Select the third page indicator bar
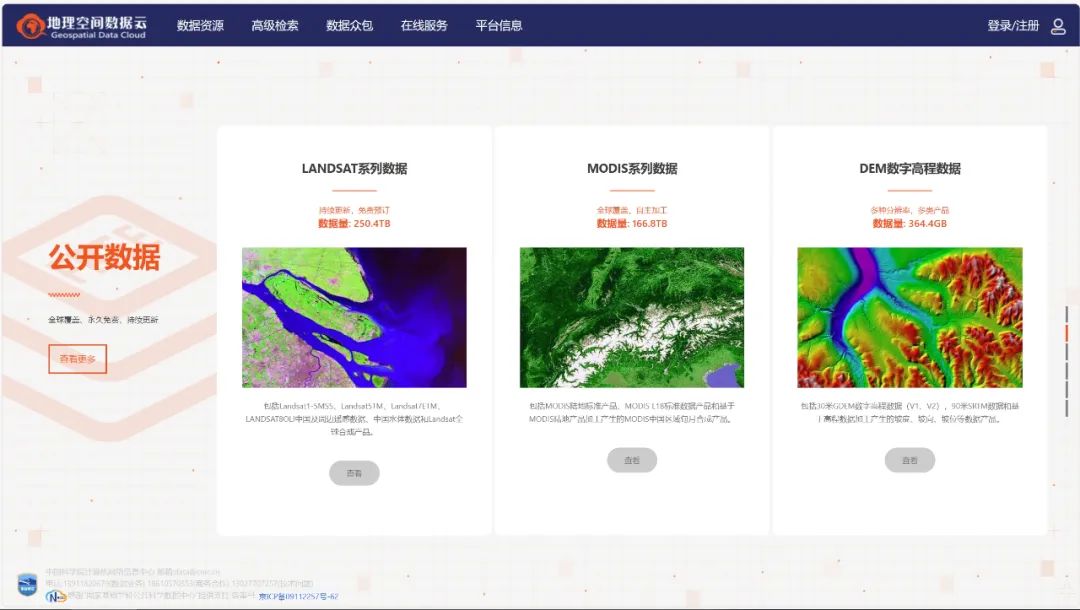 (x=1067, y=352)
